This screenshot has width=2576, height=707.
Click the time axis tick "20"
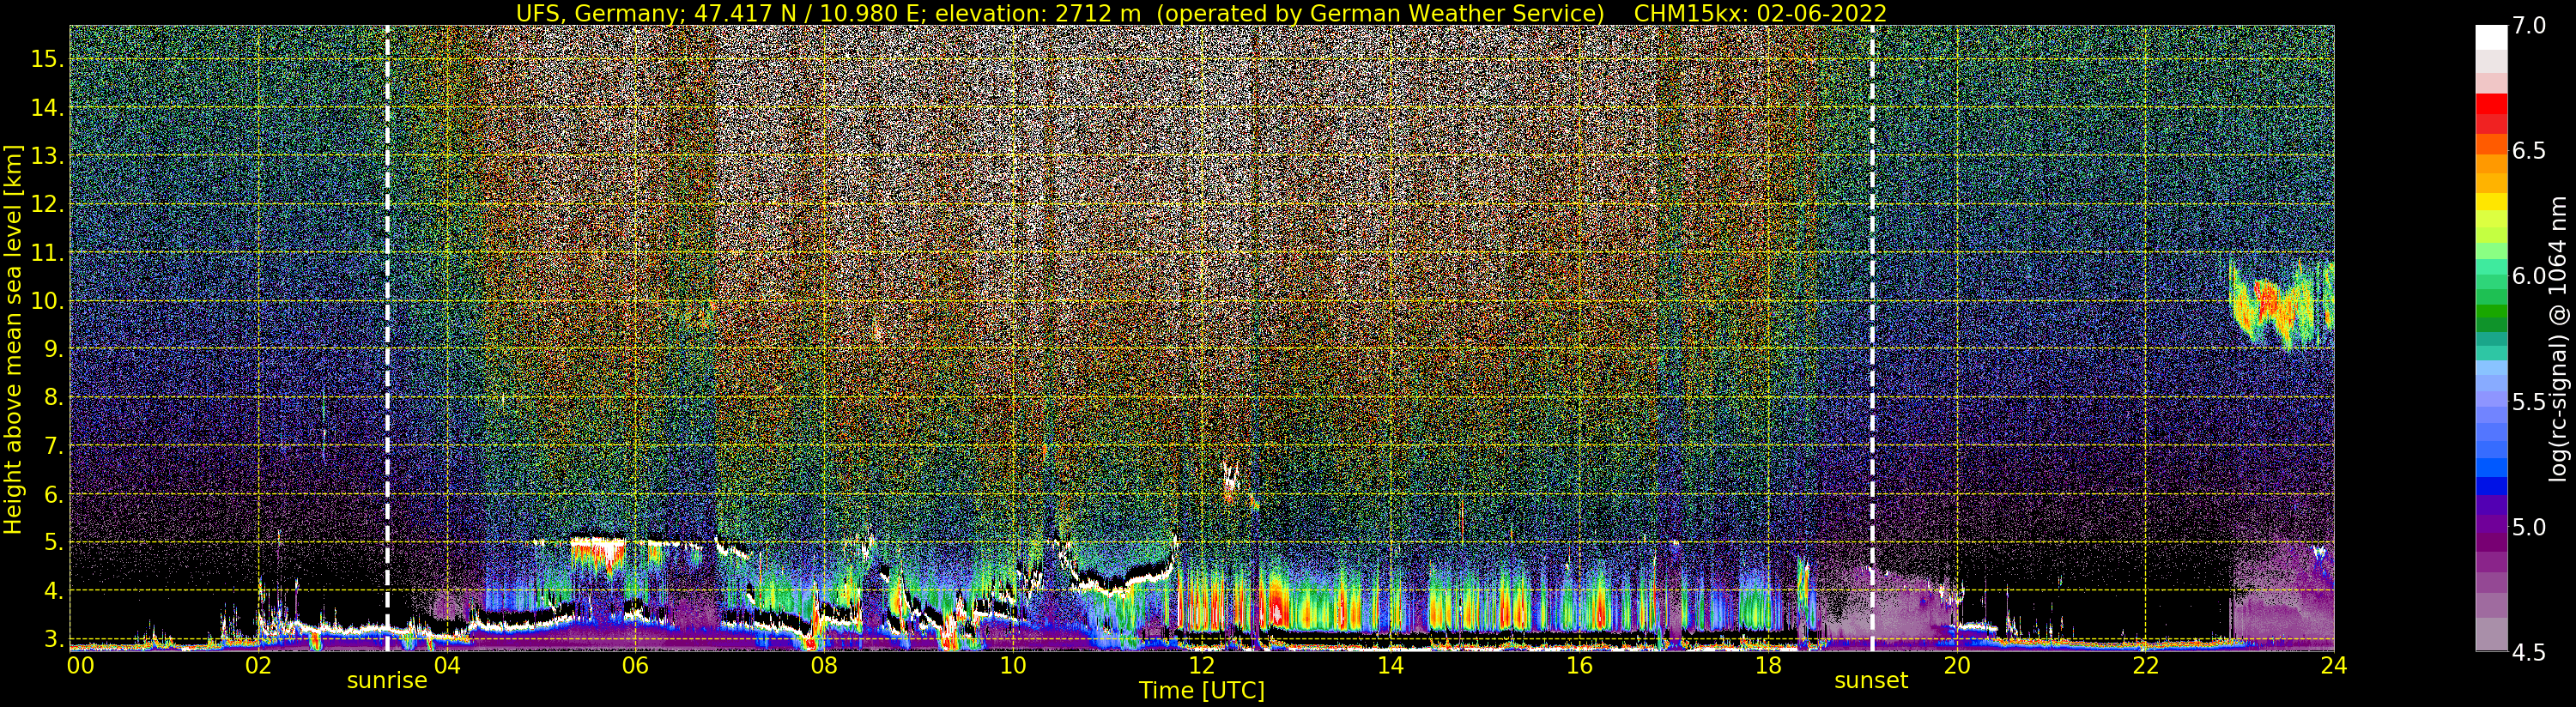(1956, 666)
